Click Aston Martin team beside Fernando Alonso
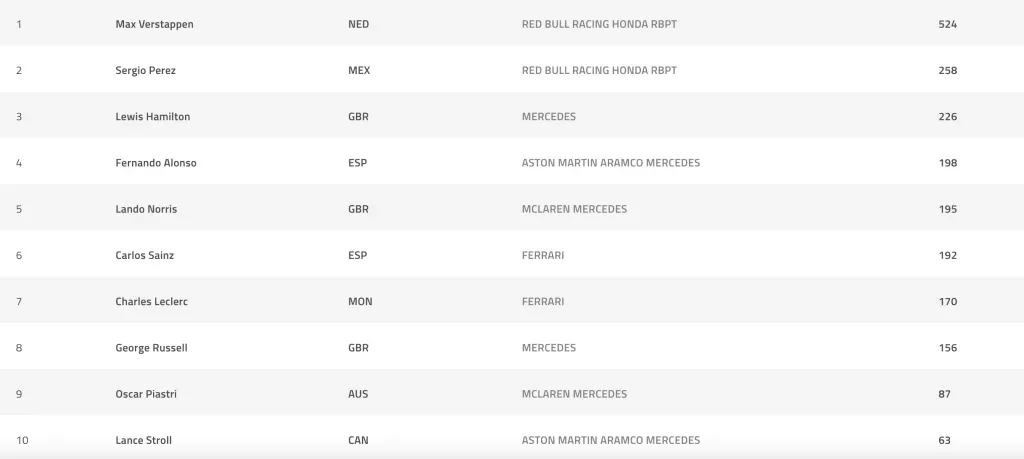This screenshot has width=1024, height=459. coord(610,163)
